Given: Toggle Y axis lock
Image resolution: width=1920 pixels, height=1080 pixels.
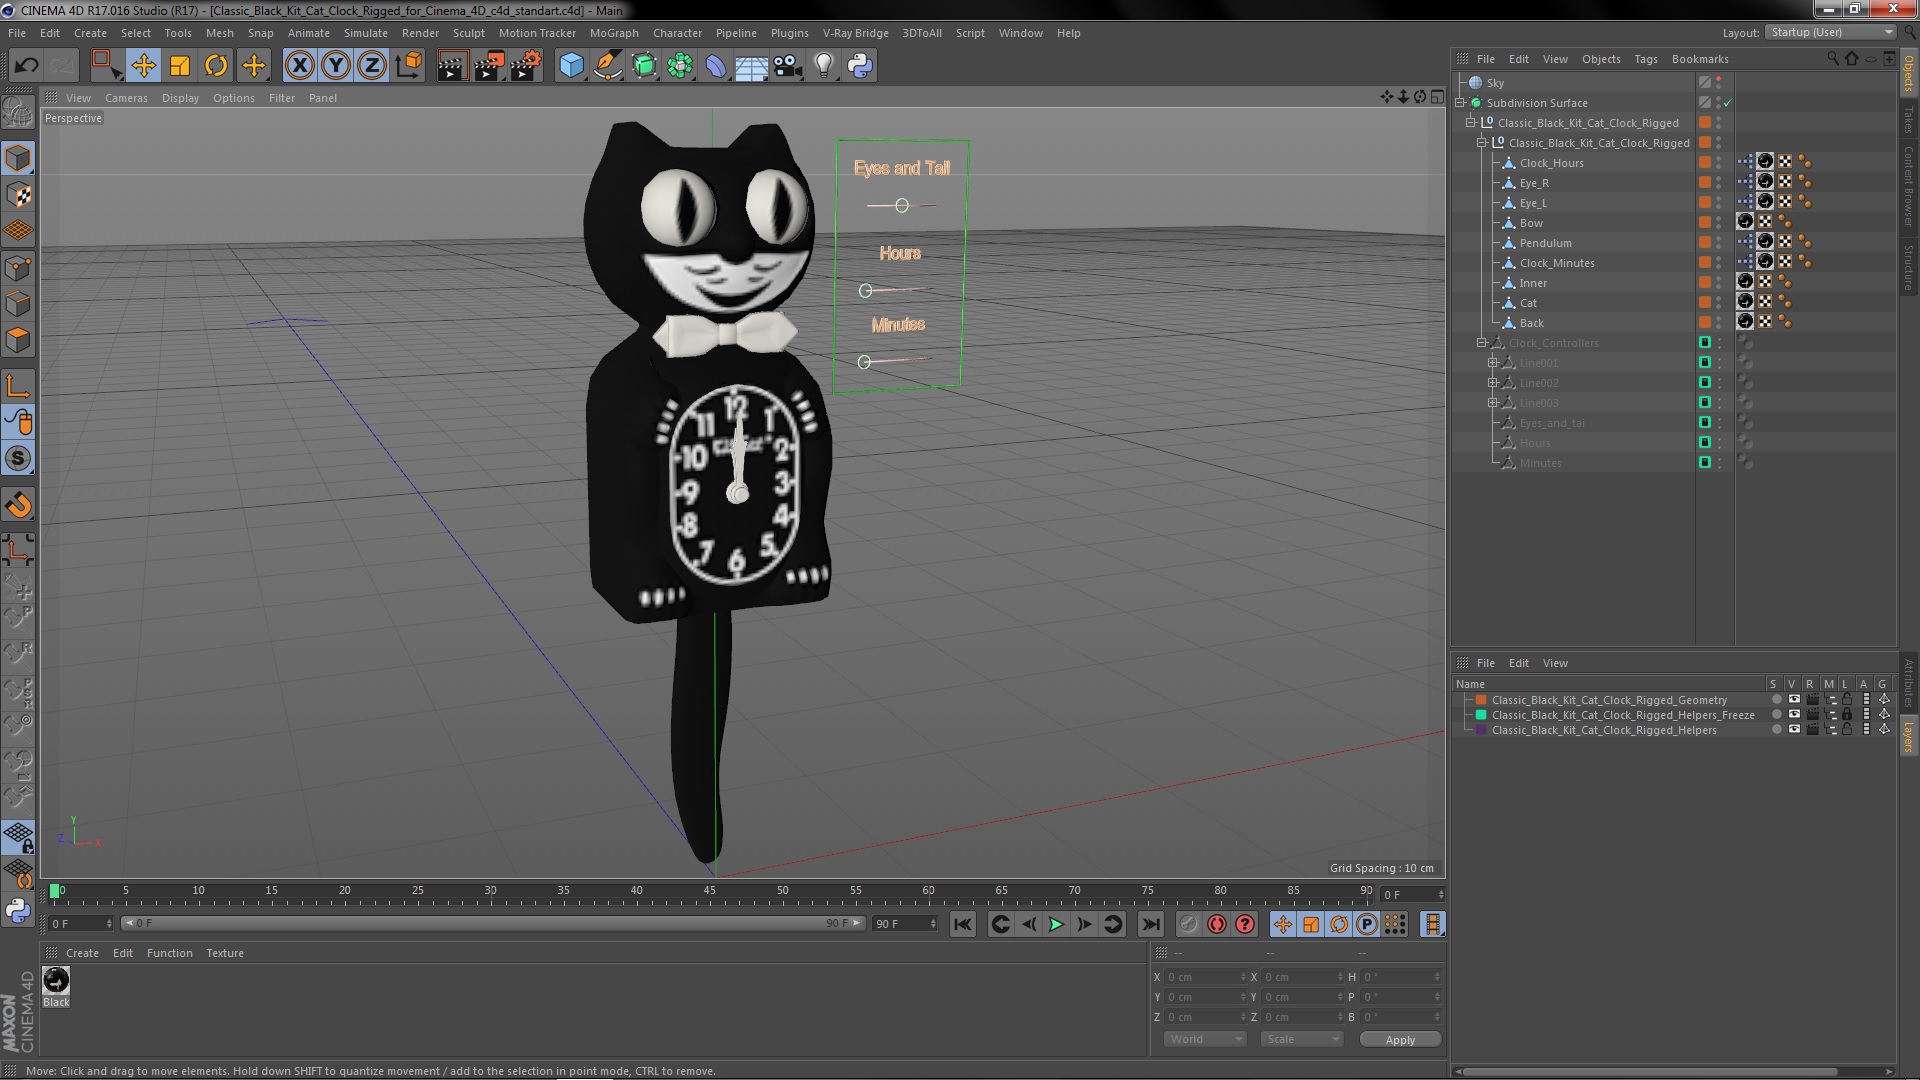Looking at the screenshot, I should [x=336, y=66].
